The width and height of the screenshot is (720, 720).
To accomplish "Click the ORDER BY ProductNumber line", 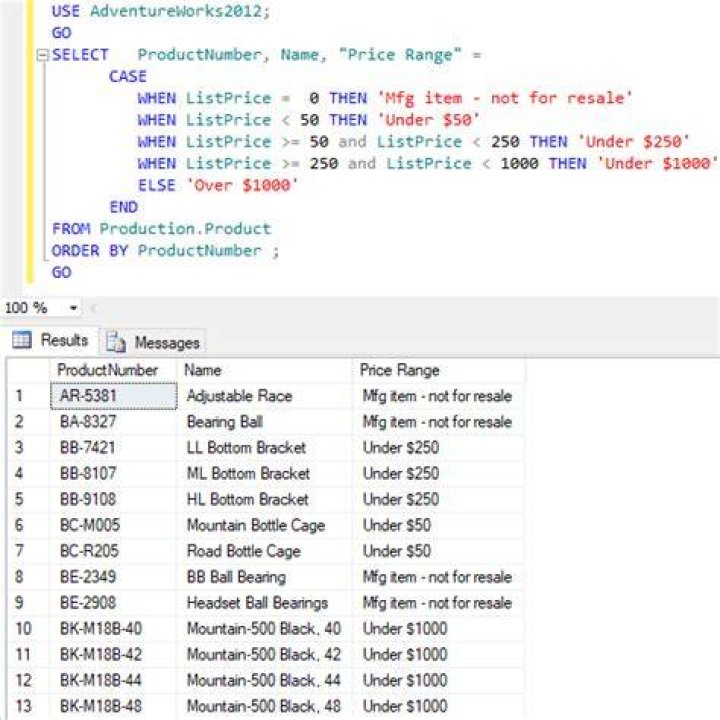I will 165,251.
